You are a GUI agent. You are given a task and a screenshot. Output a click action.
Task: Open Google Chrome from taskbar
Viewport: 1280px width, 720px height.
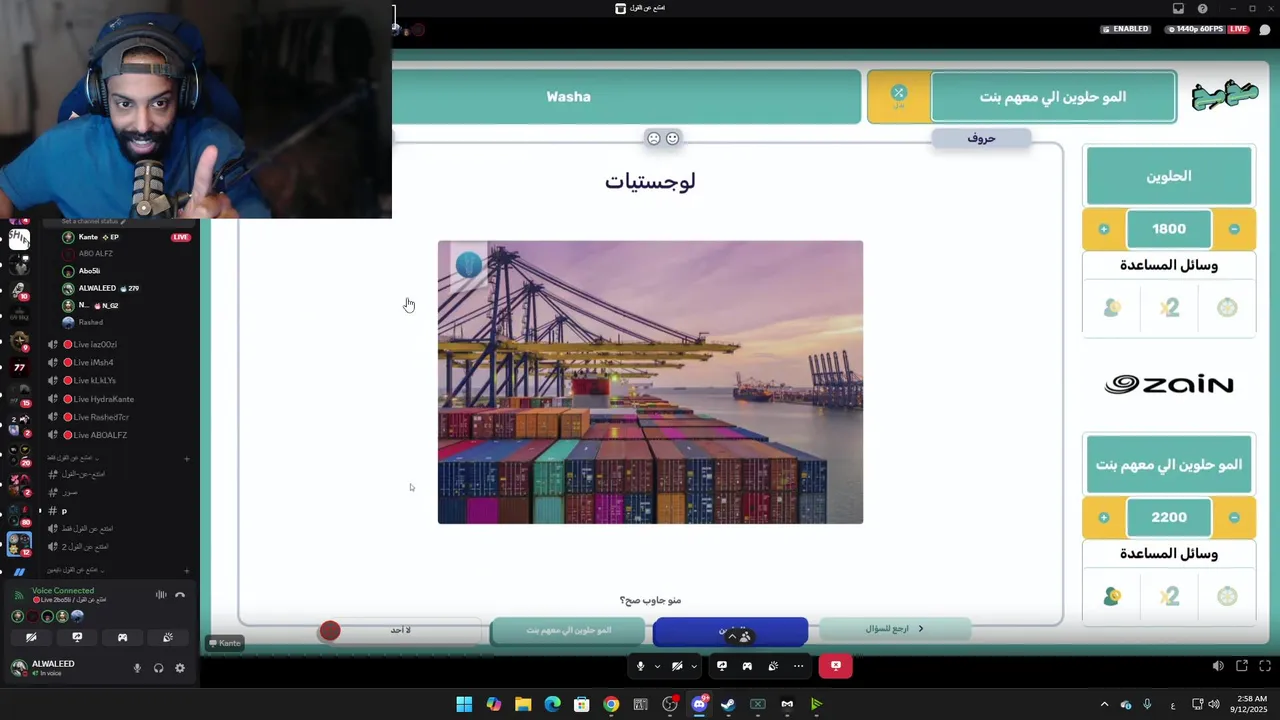tap(611, 704)
